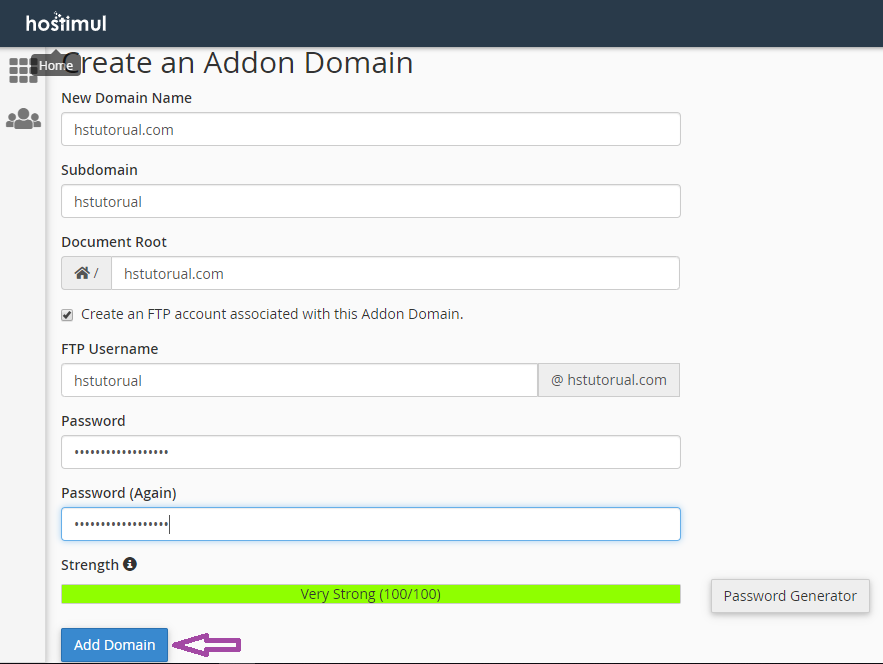Open the Password Generator
This screenshot has width=883, height=664.
tap(790, 596)
